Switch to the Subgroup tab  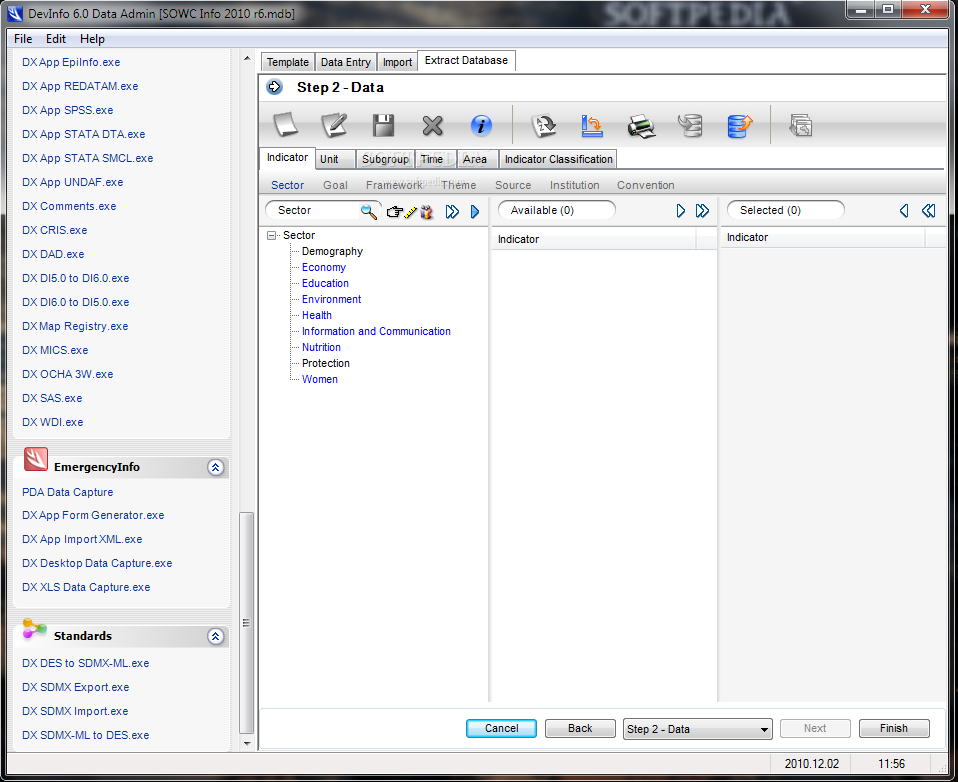click(x=386, y=159)
